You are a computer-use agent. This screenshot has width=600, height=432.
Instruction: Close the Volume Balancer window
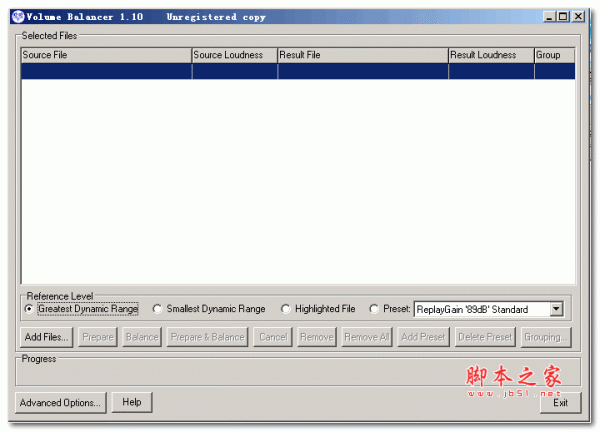tap(579, 17)
